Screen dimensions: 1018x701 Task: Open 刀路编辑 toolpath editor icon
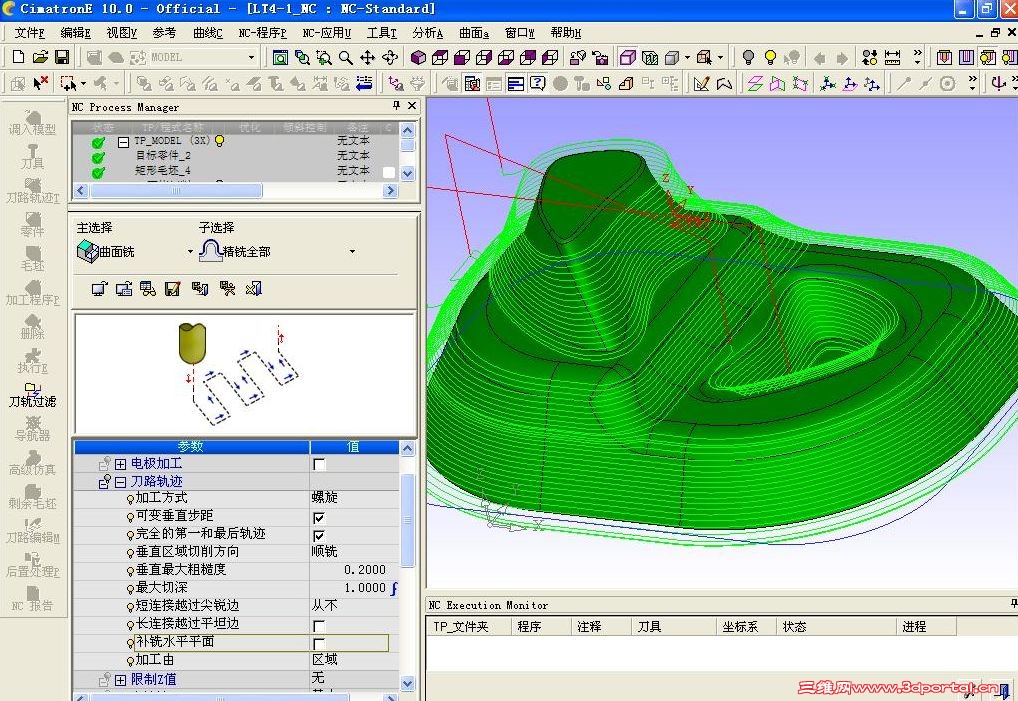[x=32, y=530]
